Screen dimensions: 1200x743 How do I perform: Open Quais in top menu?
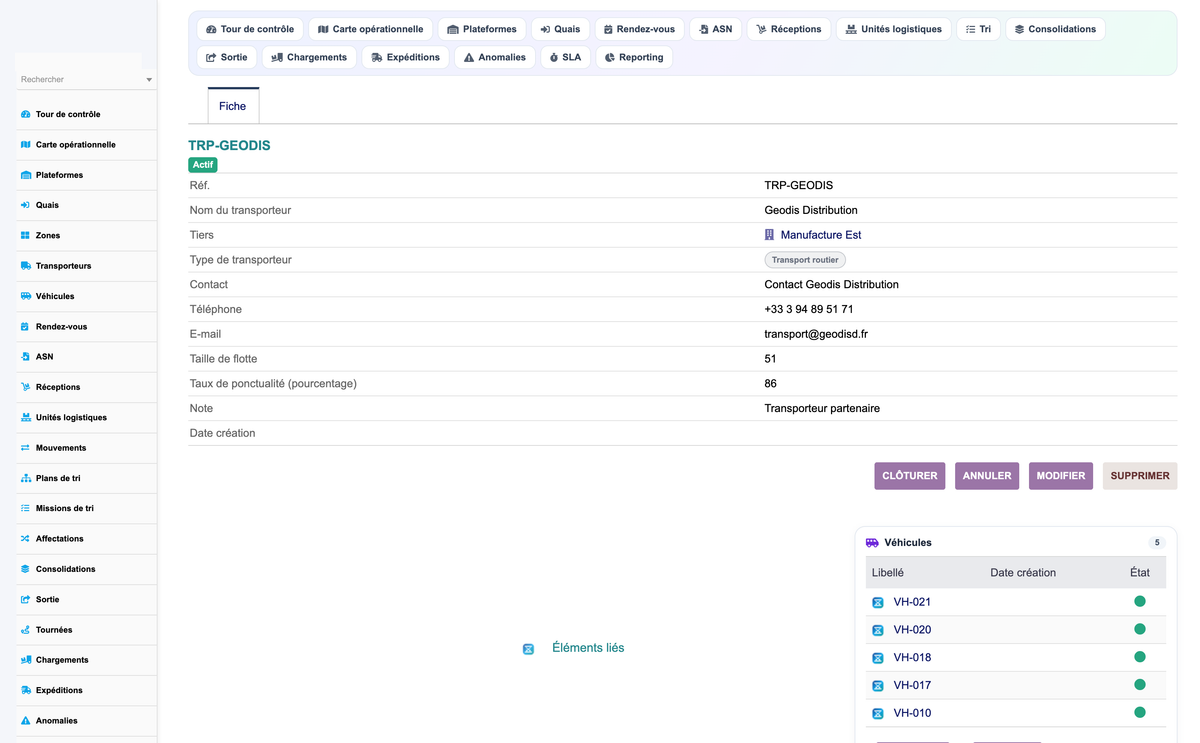[x=560, y=29]
